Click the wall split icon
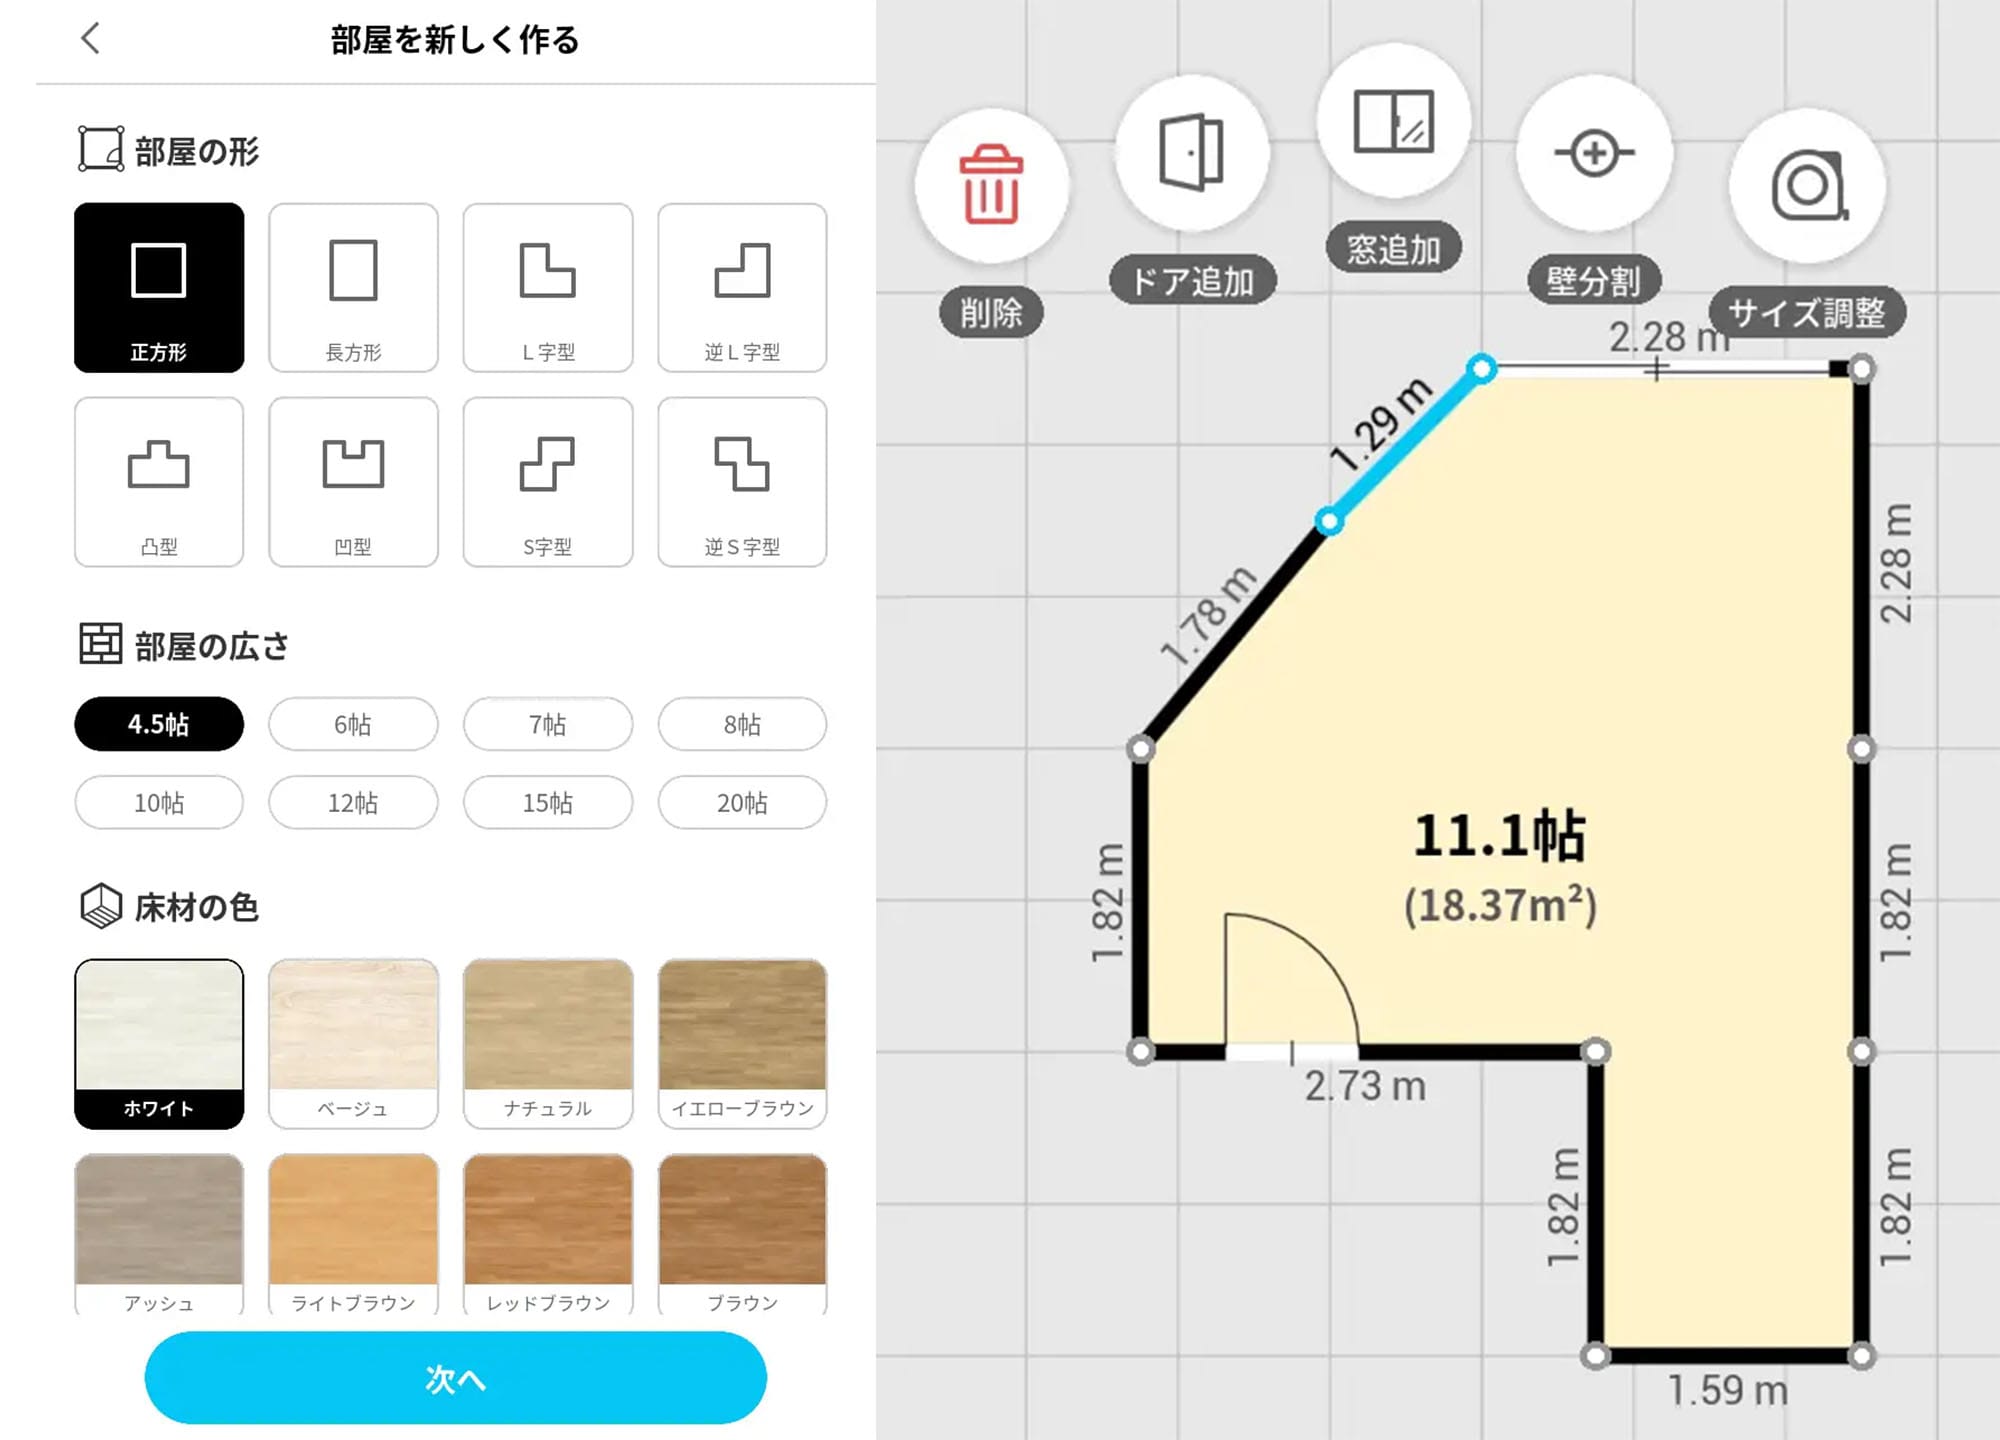The height and width of the screenshot is (1440, 2000). 1594,153
